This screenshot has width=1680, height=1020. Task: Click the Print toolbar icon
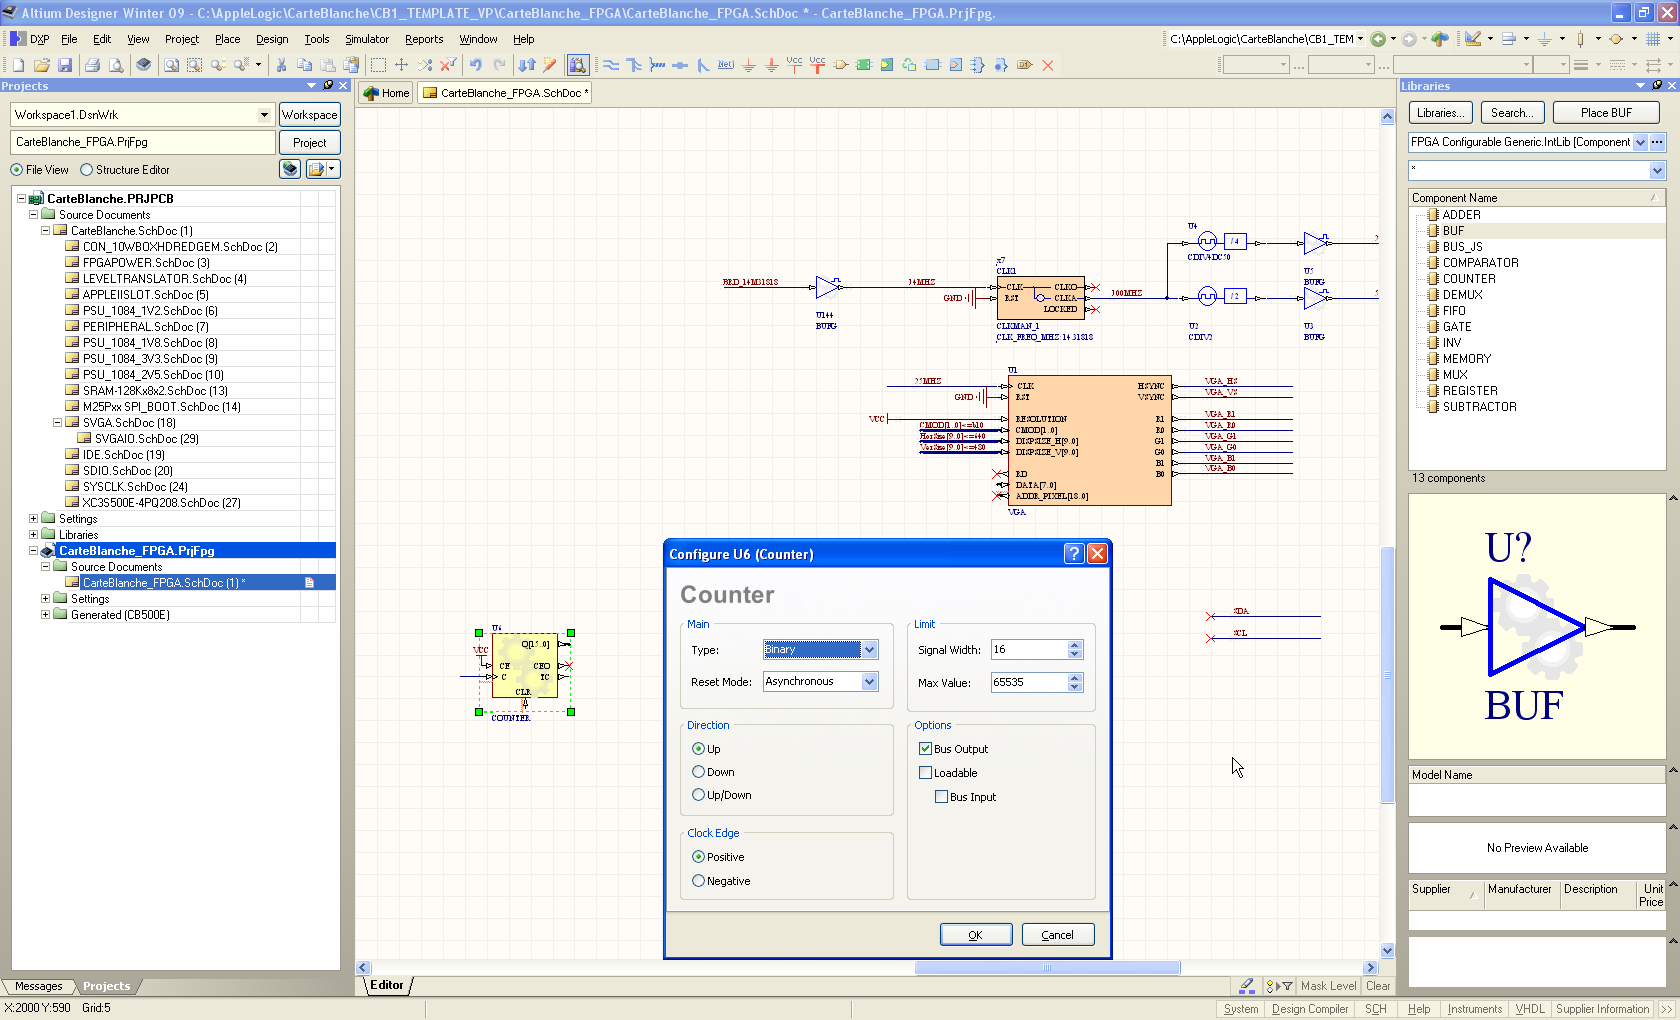coord(92,65)
